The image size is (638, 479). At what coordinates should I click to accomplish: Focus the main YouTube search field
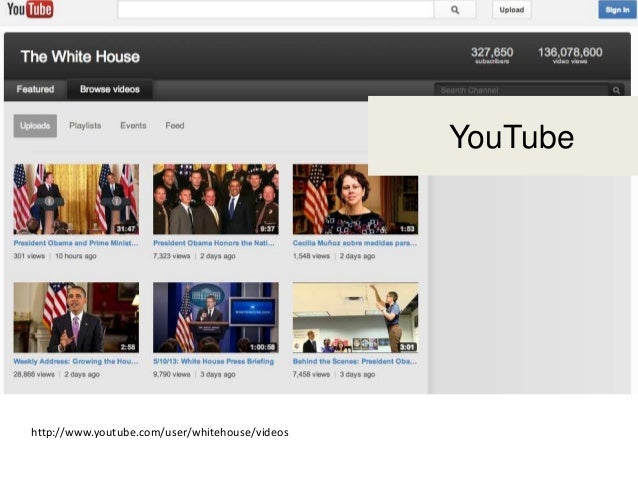click(x=275, y=10)
